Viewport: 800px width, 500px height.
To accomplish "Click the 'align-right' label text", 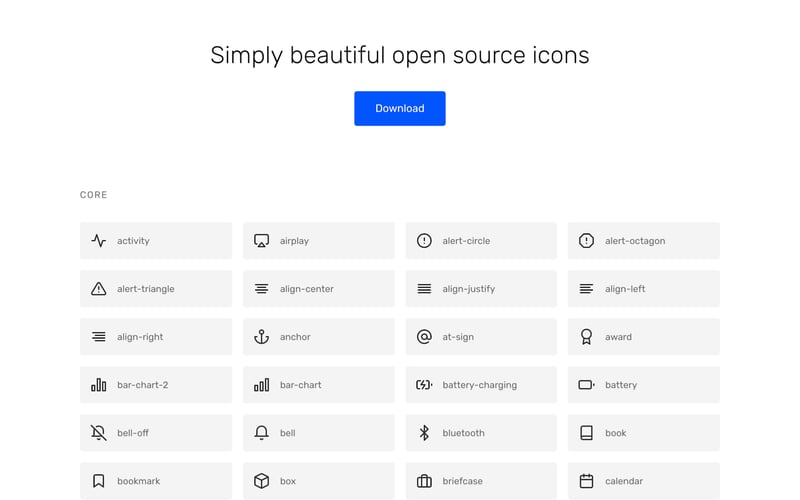I will click(140, 337).
